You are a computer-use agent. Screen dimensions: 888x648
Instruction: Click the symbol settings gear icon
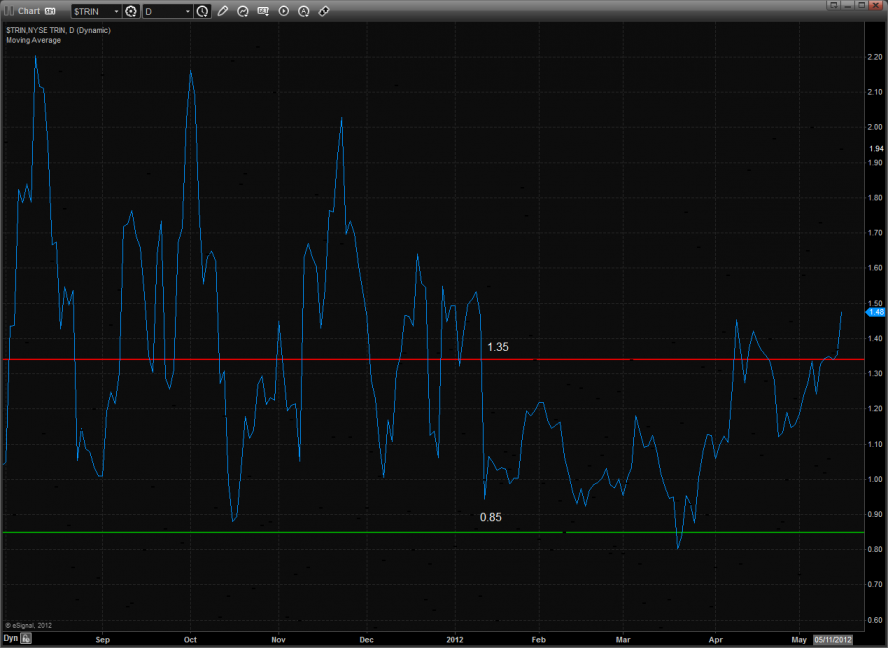click(131, 11)
